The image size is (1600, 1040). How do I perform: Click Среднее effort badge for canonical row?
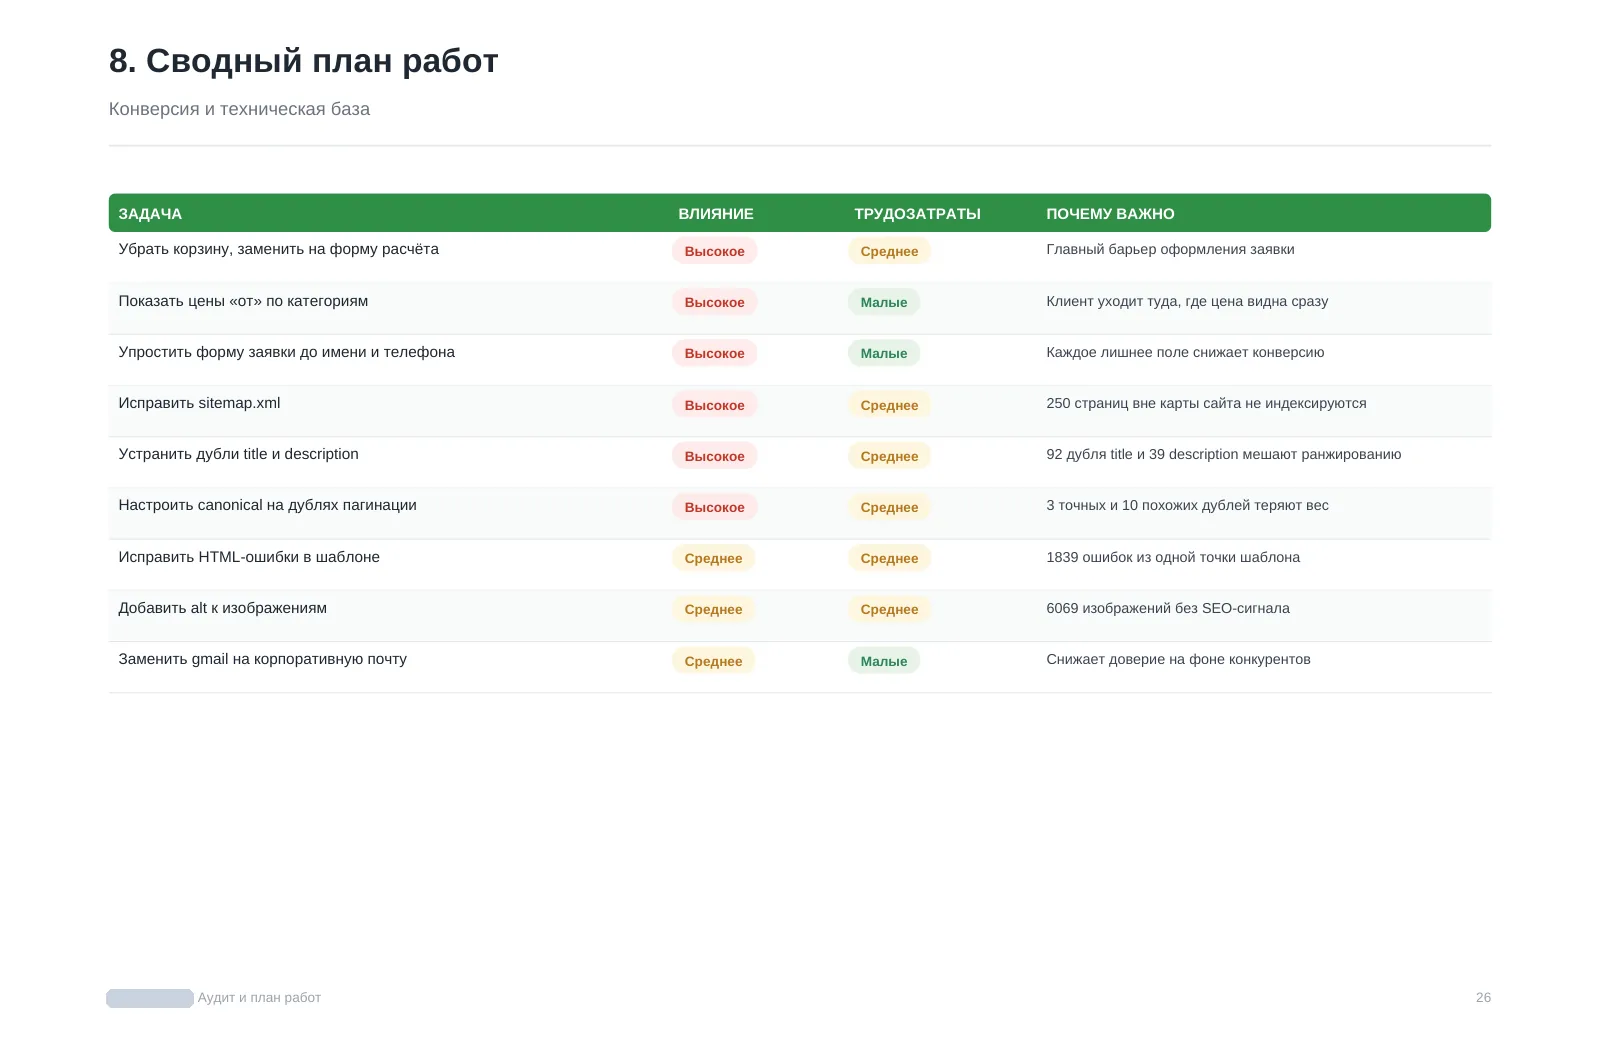tap(889, 507)
